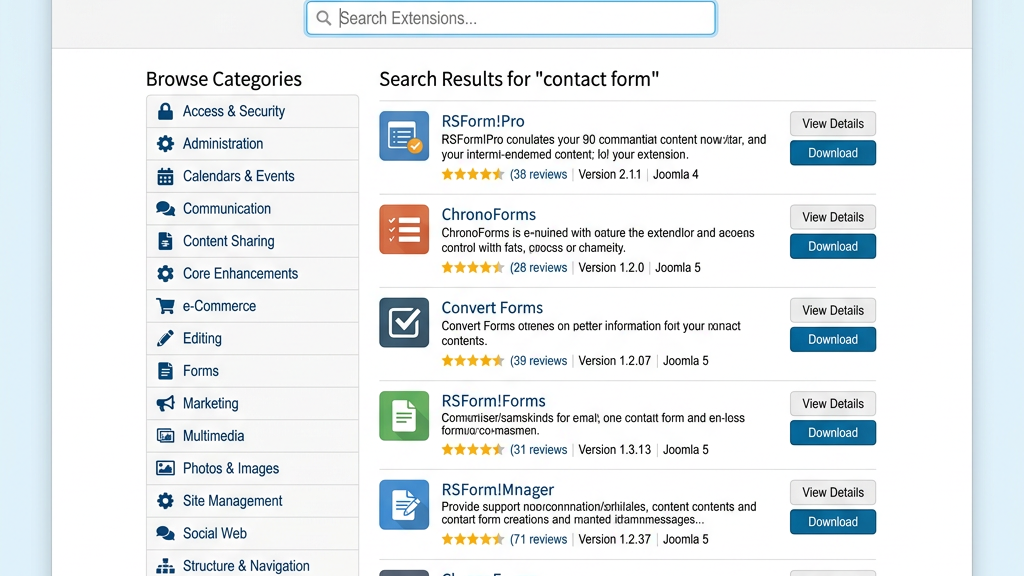Click the Calendars & Events calendar icon
This screenshot has height=576, width=1024.
pyautogui.click(x=166, y=176)
